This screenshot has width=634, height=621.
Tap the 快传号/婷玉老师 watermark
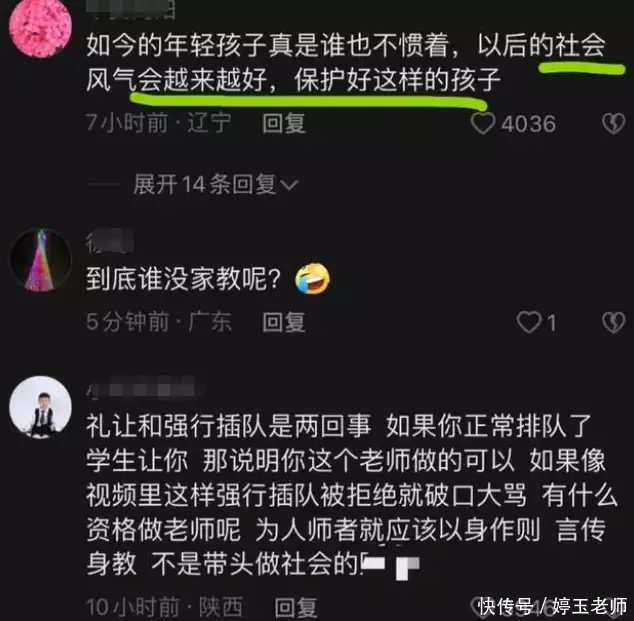[x=552, y=606]
